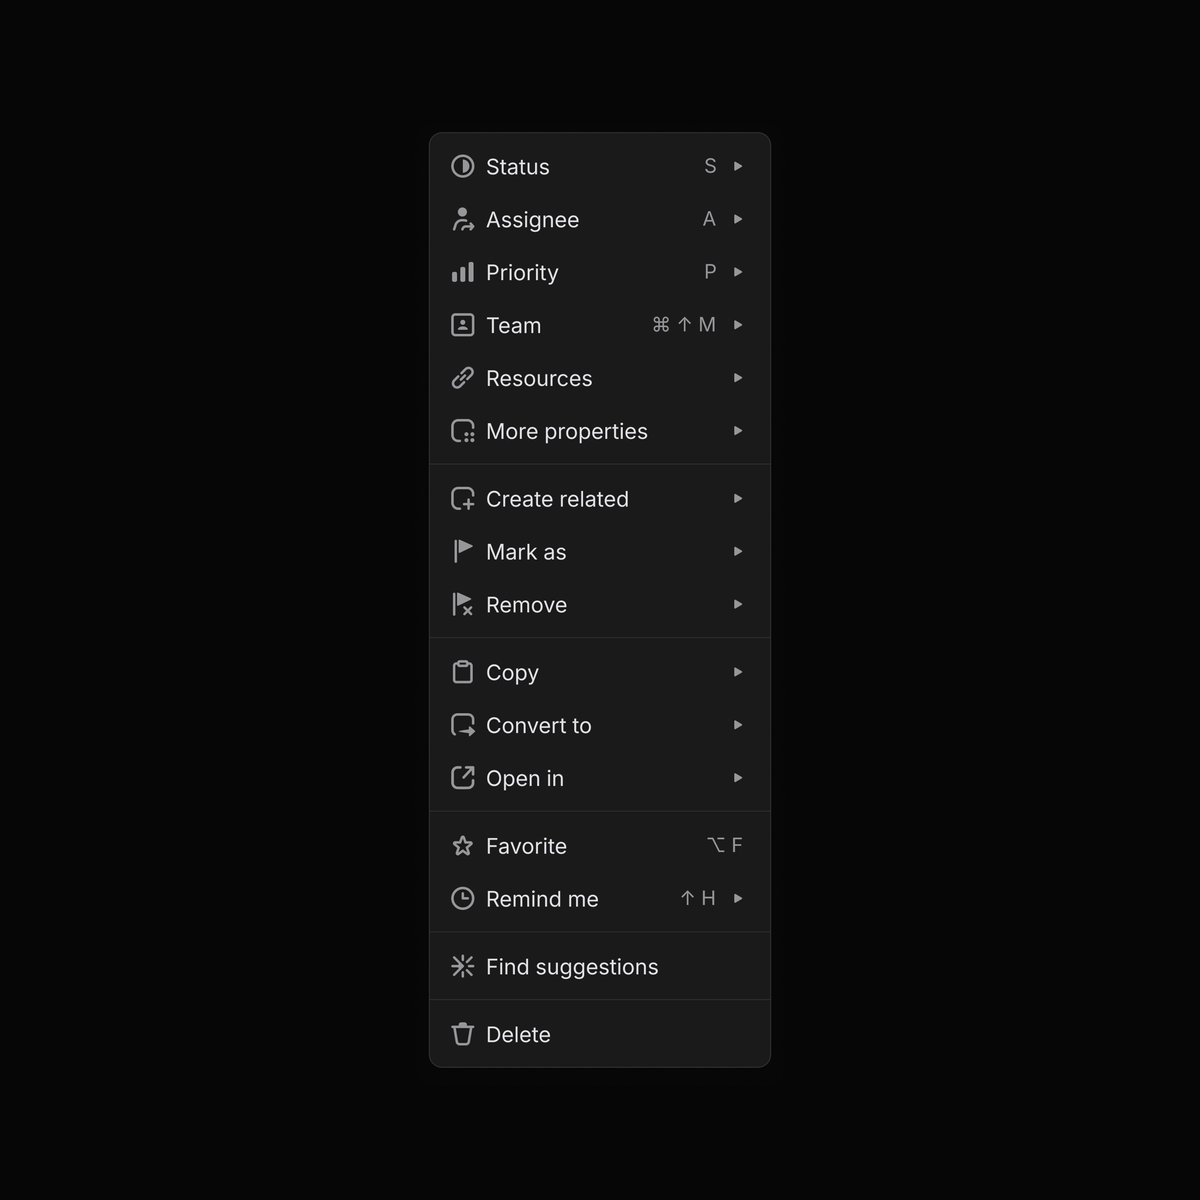1200x1200 pixels.
Task: Expand the Resources submenu arrow
Action: [738, 378]
